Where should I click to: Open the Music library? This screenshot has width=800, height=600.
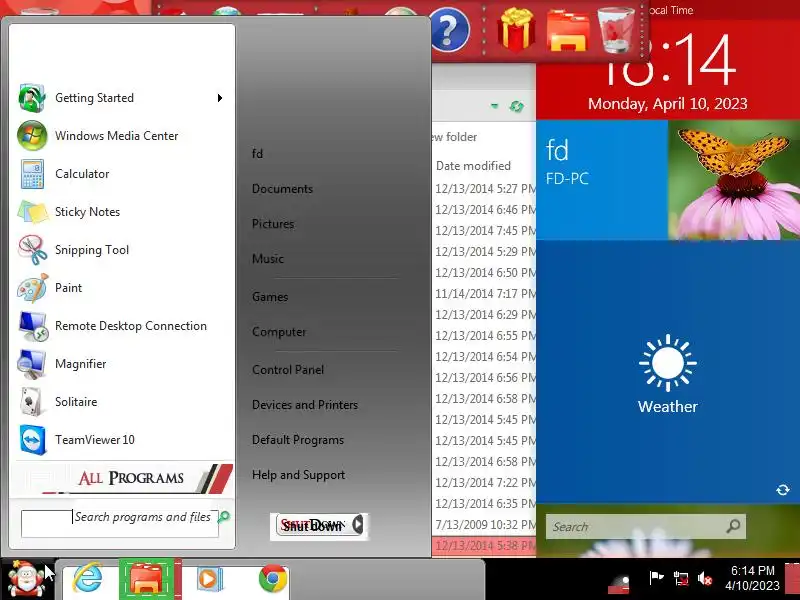268,259
